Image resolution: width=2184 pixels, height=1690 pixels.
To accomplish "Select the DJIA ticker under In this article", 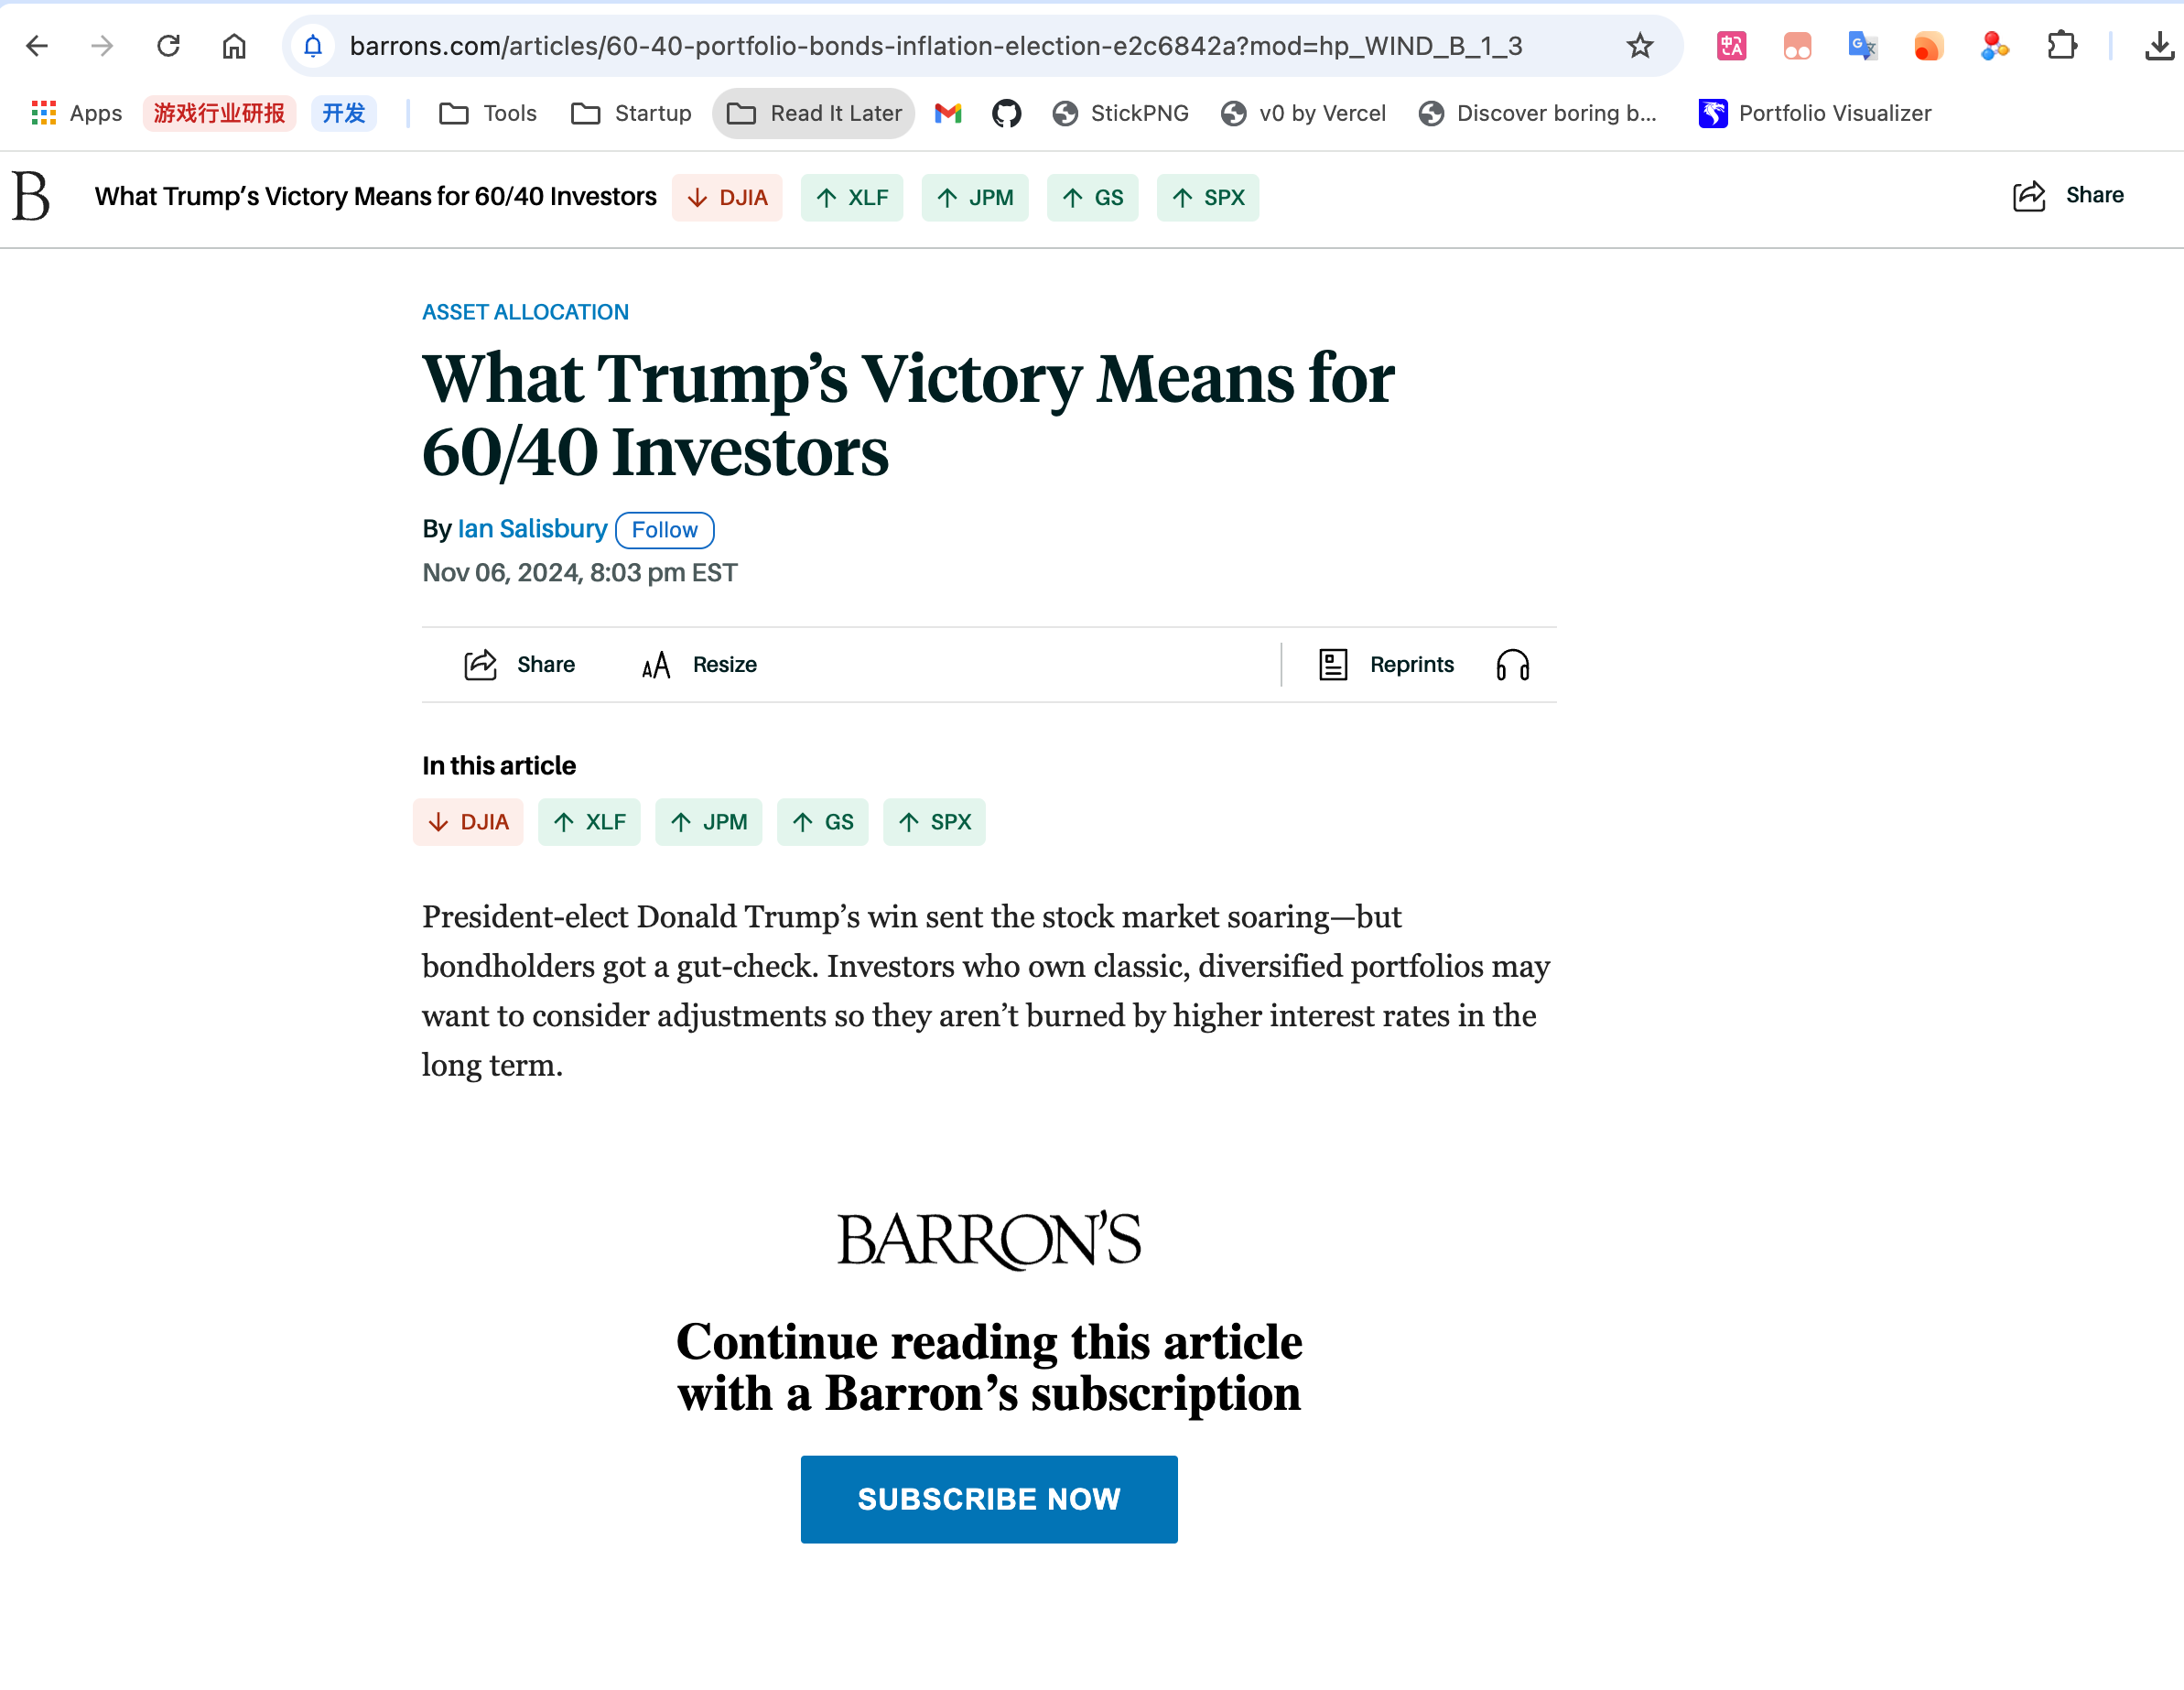I will (x=468, y=822).
